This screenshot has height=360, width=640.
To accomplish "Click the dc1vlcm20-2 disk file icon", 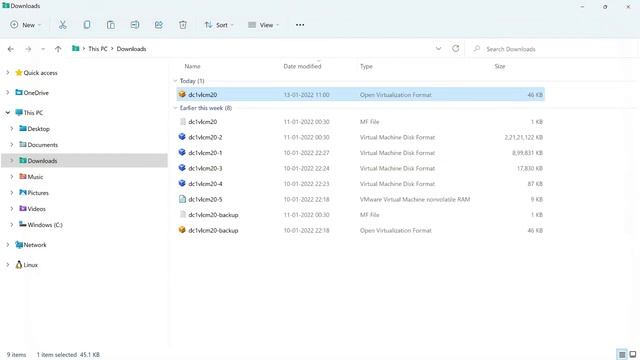I will pos(182,137).
